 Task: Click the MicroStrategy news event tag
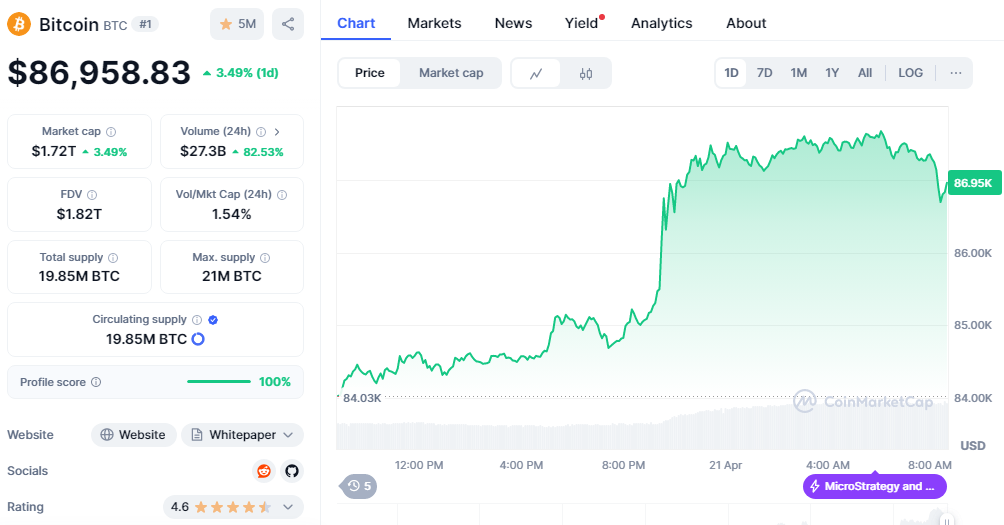[x=874, y=487]
